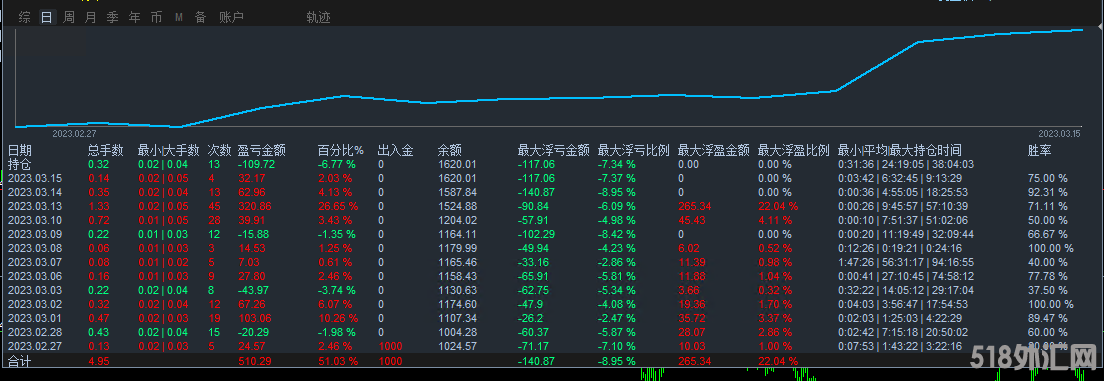
Task: Click the 盈亏金额 column header
Action: (262, 150)
